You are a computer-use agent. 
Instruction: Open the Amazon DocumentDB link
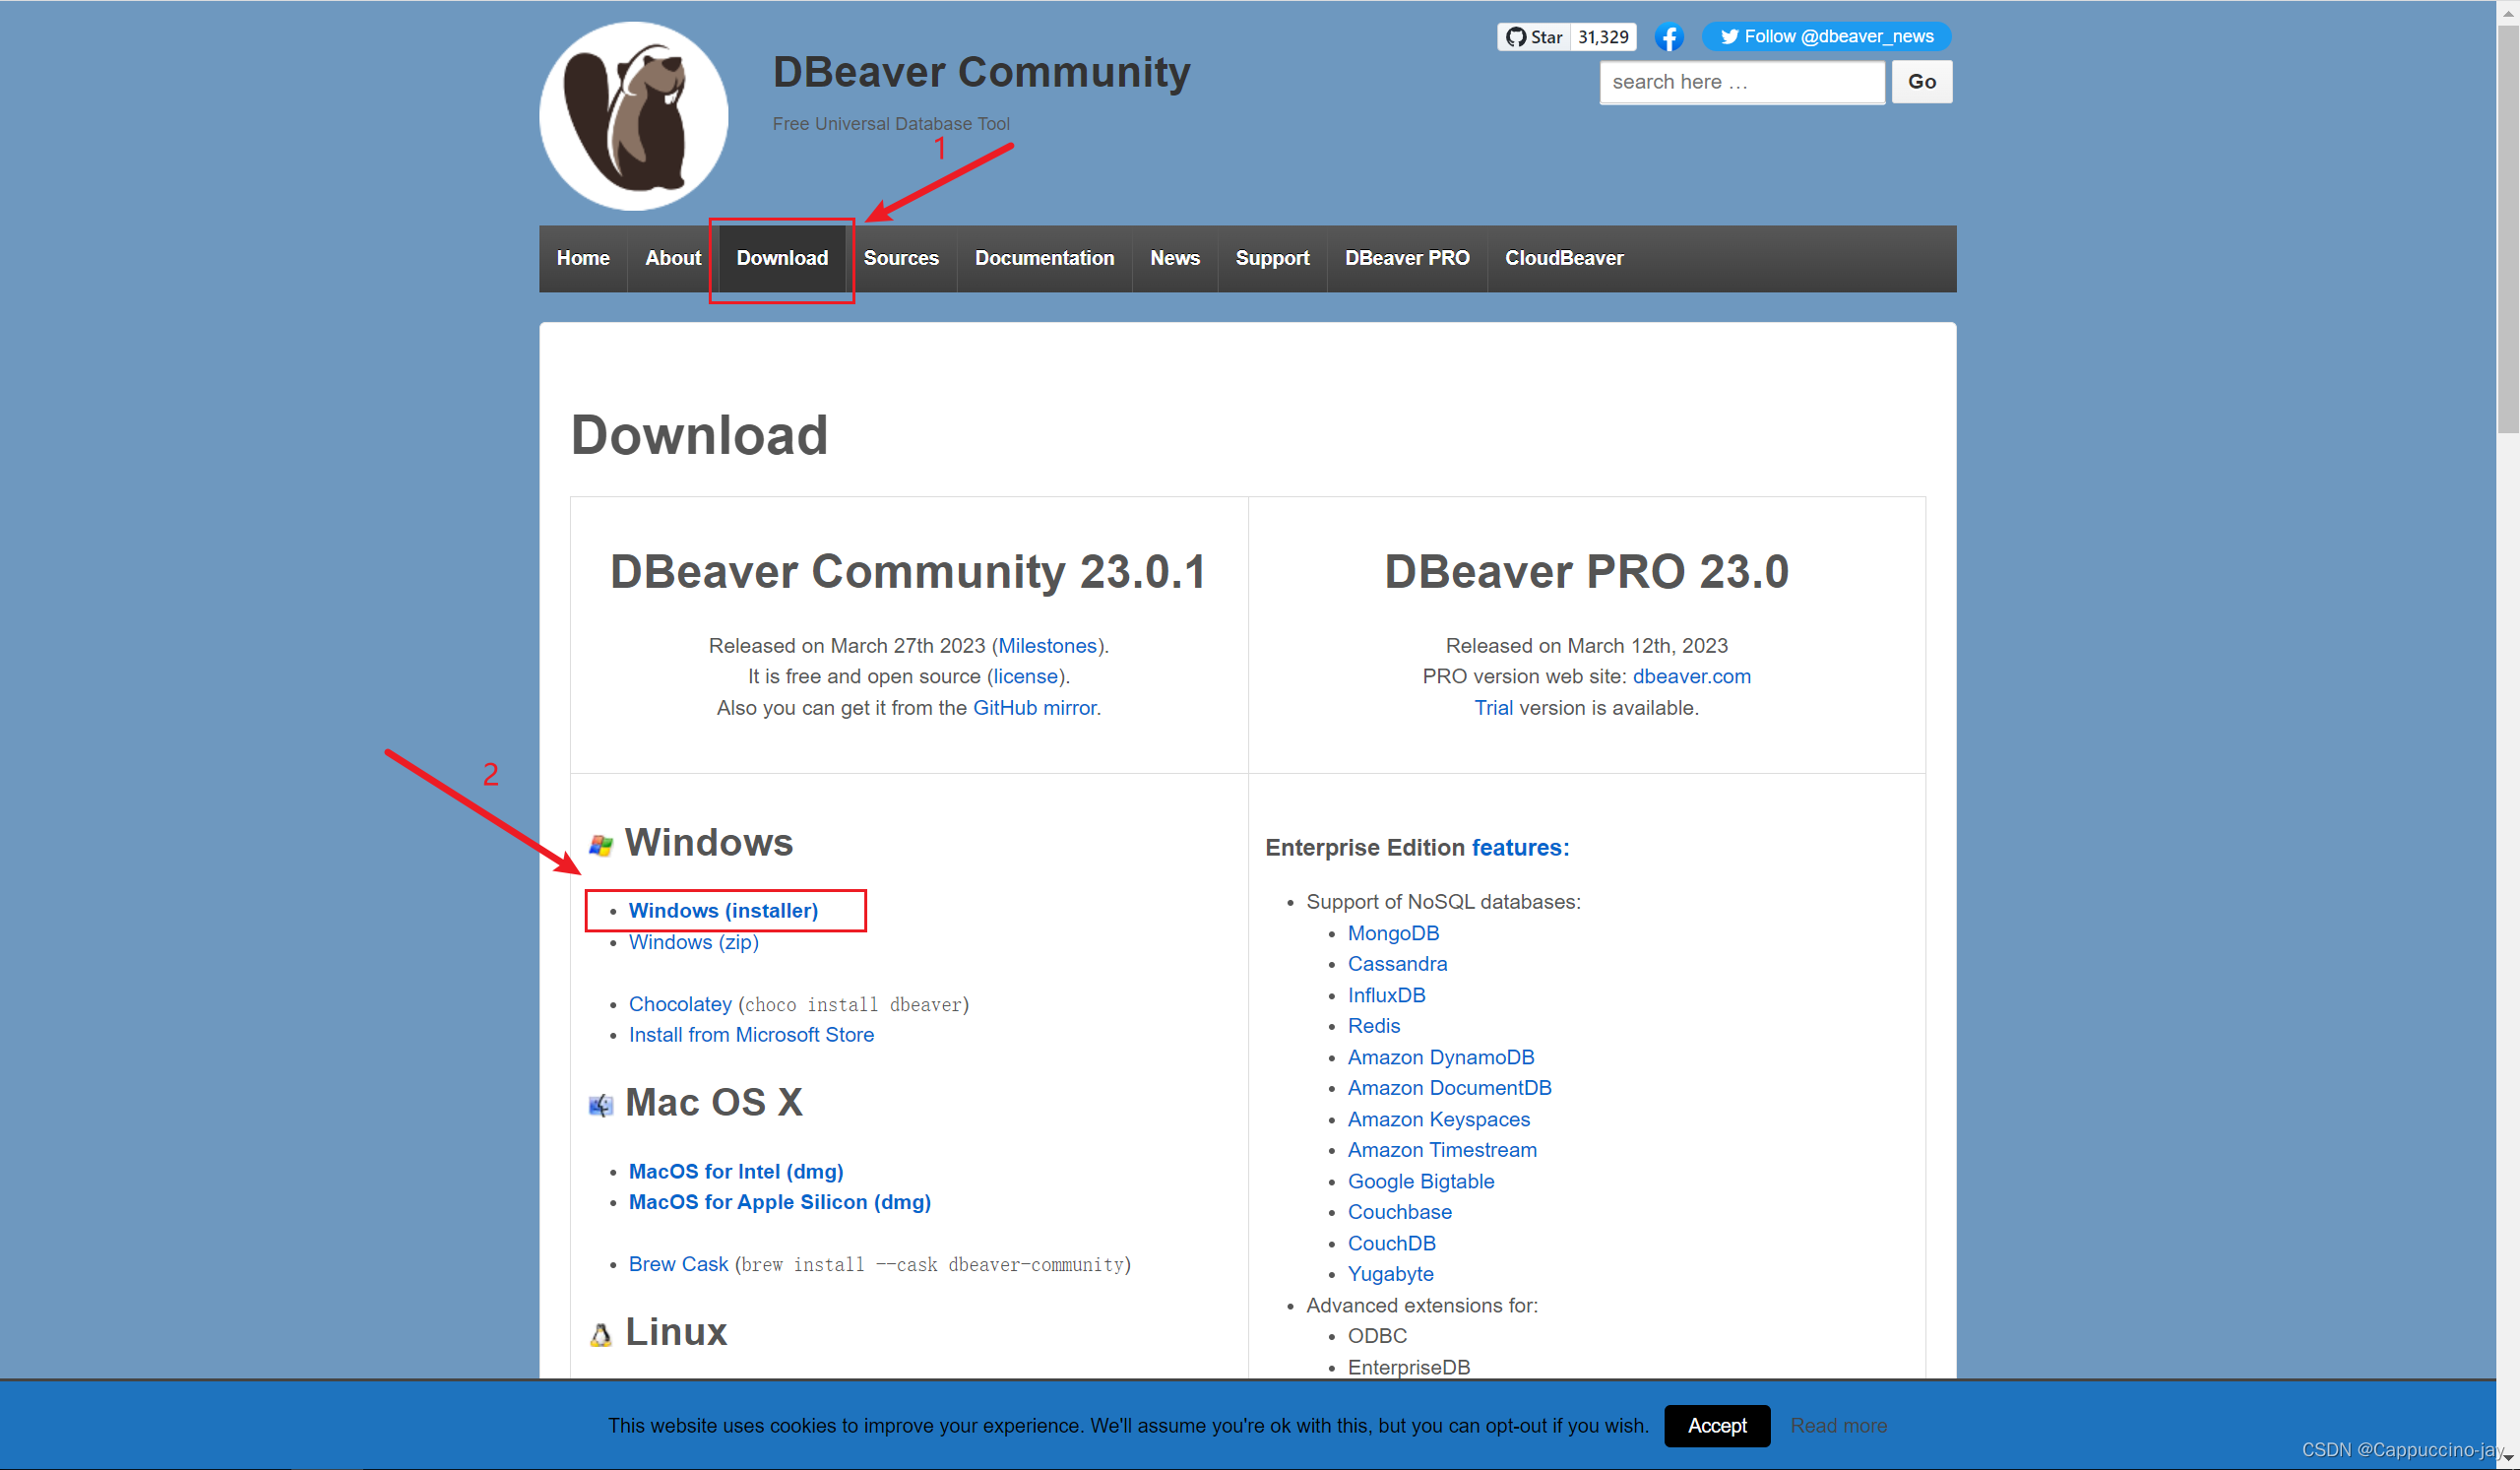(x=1449, y=1089)
